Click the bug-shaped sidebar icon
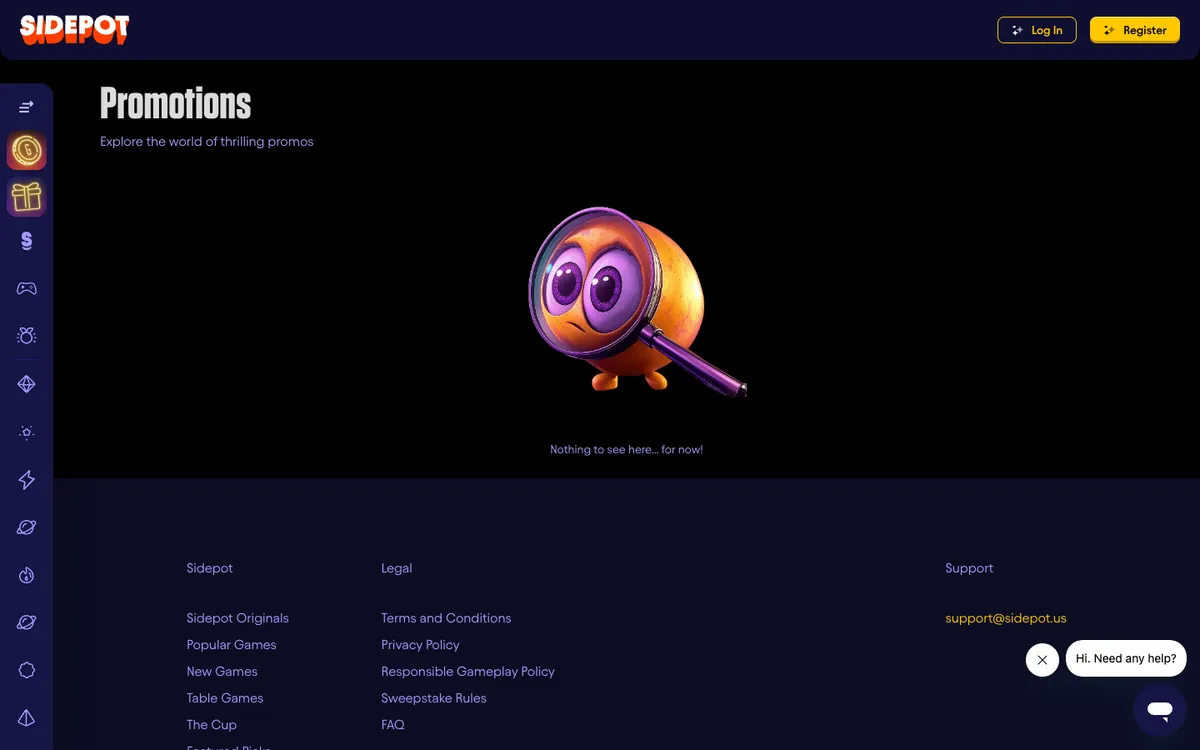Viewport: 1200px width, 750px height. click(27, 336)
